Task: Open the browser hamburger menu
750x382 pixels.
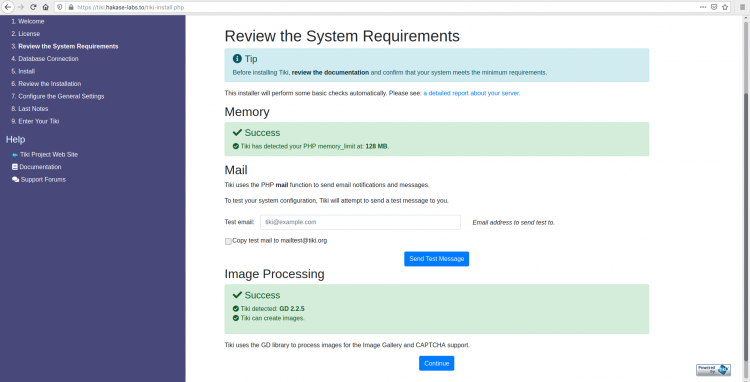Action: coord(742,7)
